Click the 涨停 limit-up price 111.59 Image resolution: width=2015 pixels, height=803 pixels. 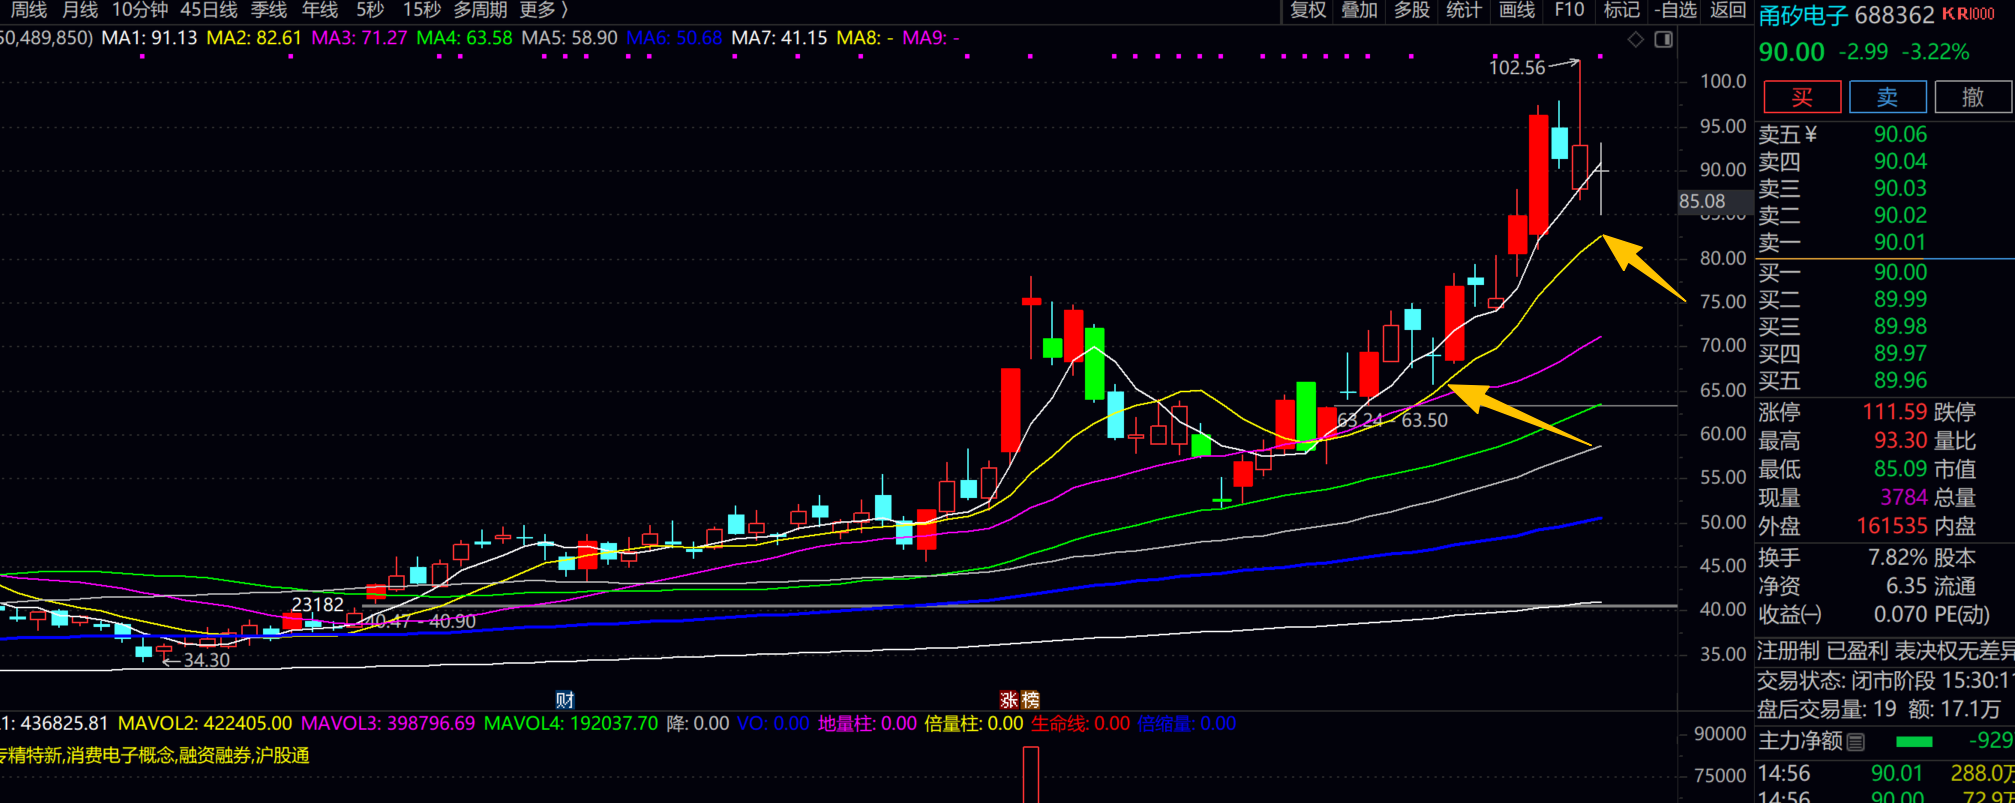[1894, 412]
